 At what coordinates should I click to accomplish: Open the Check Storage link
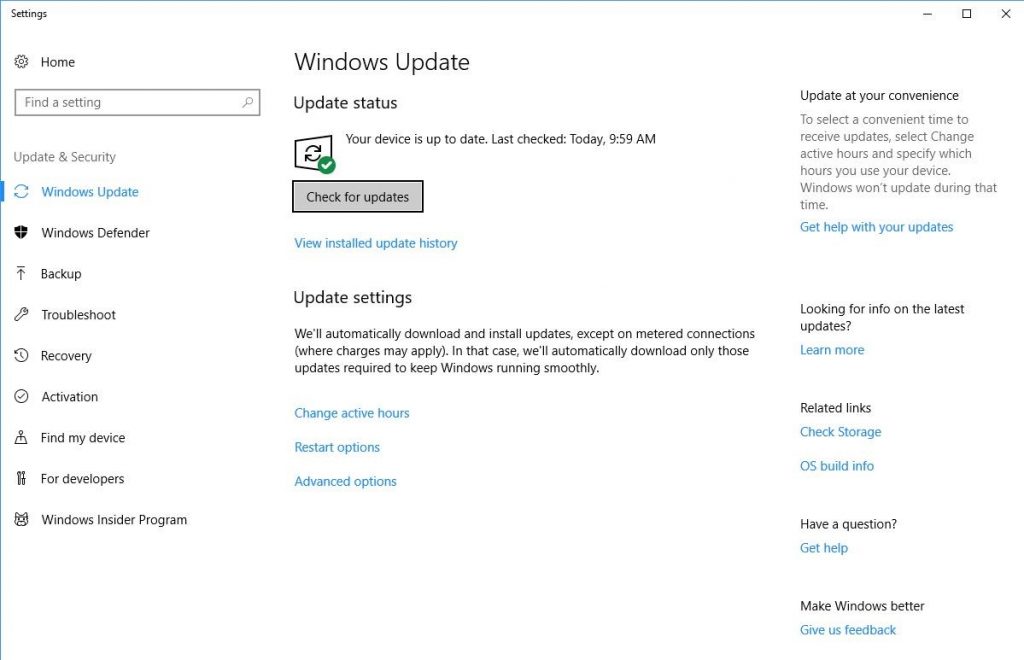pyautogui.click(x=840, y=432)
